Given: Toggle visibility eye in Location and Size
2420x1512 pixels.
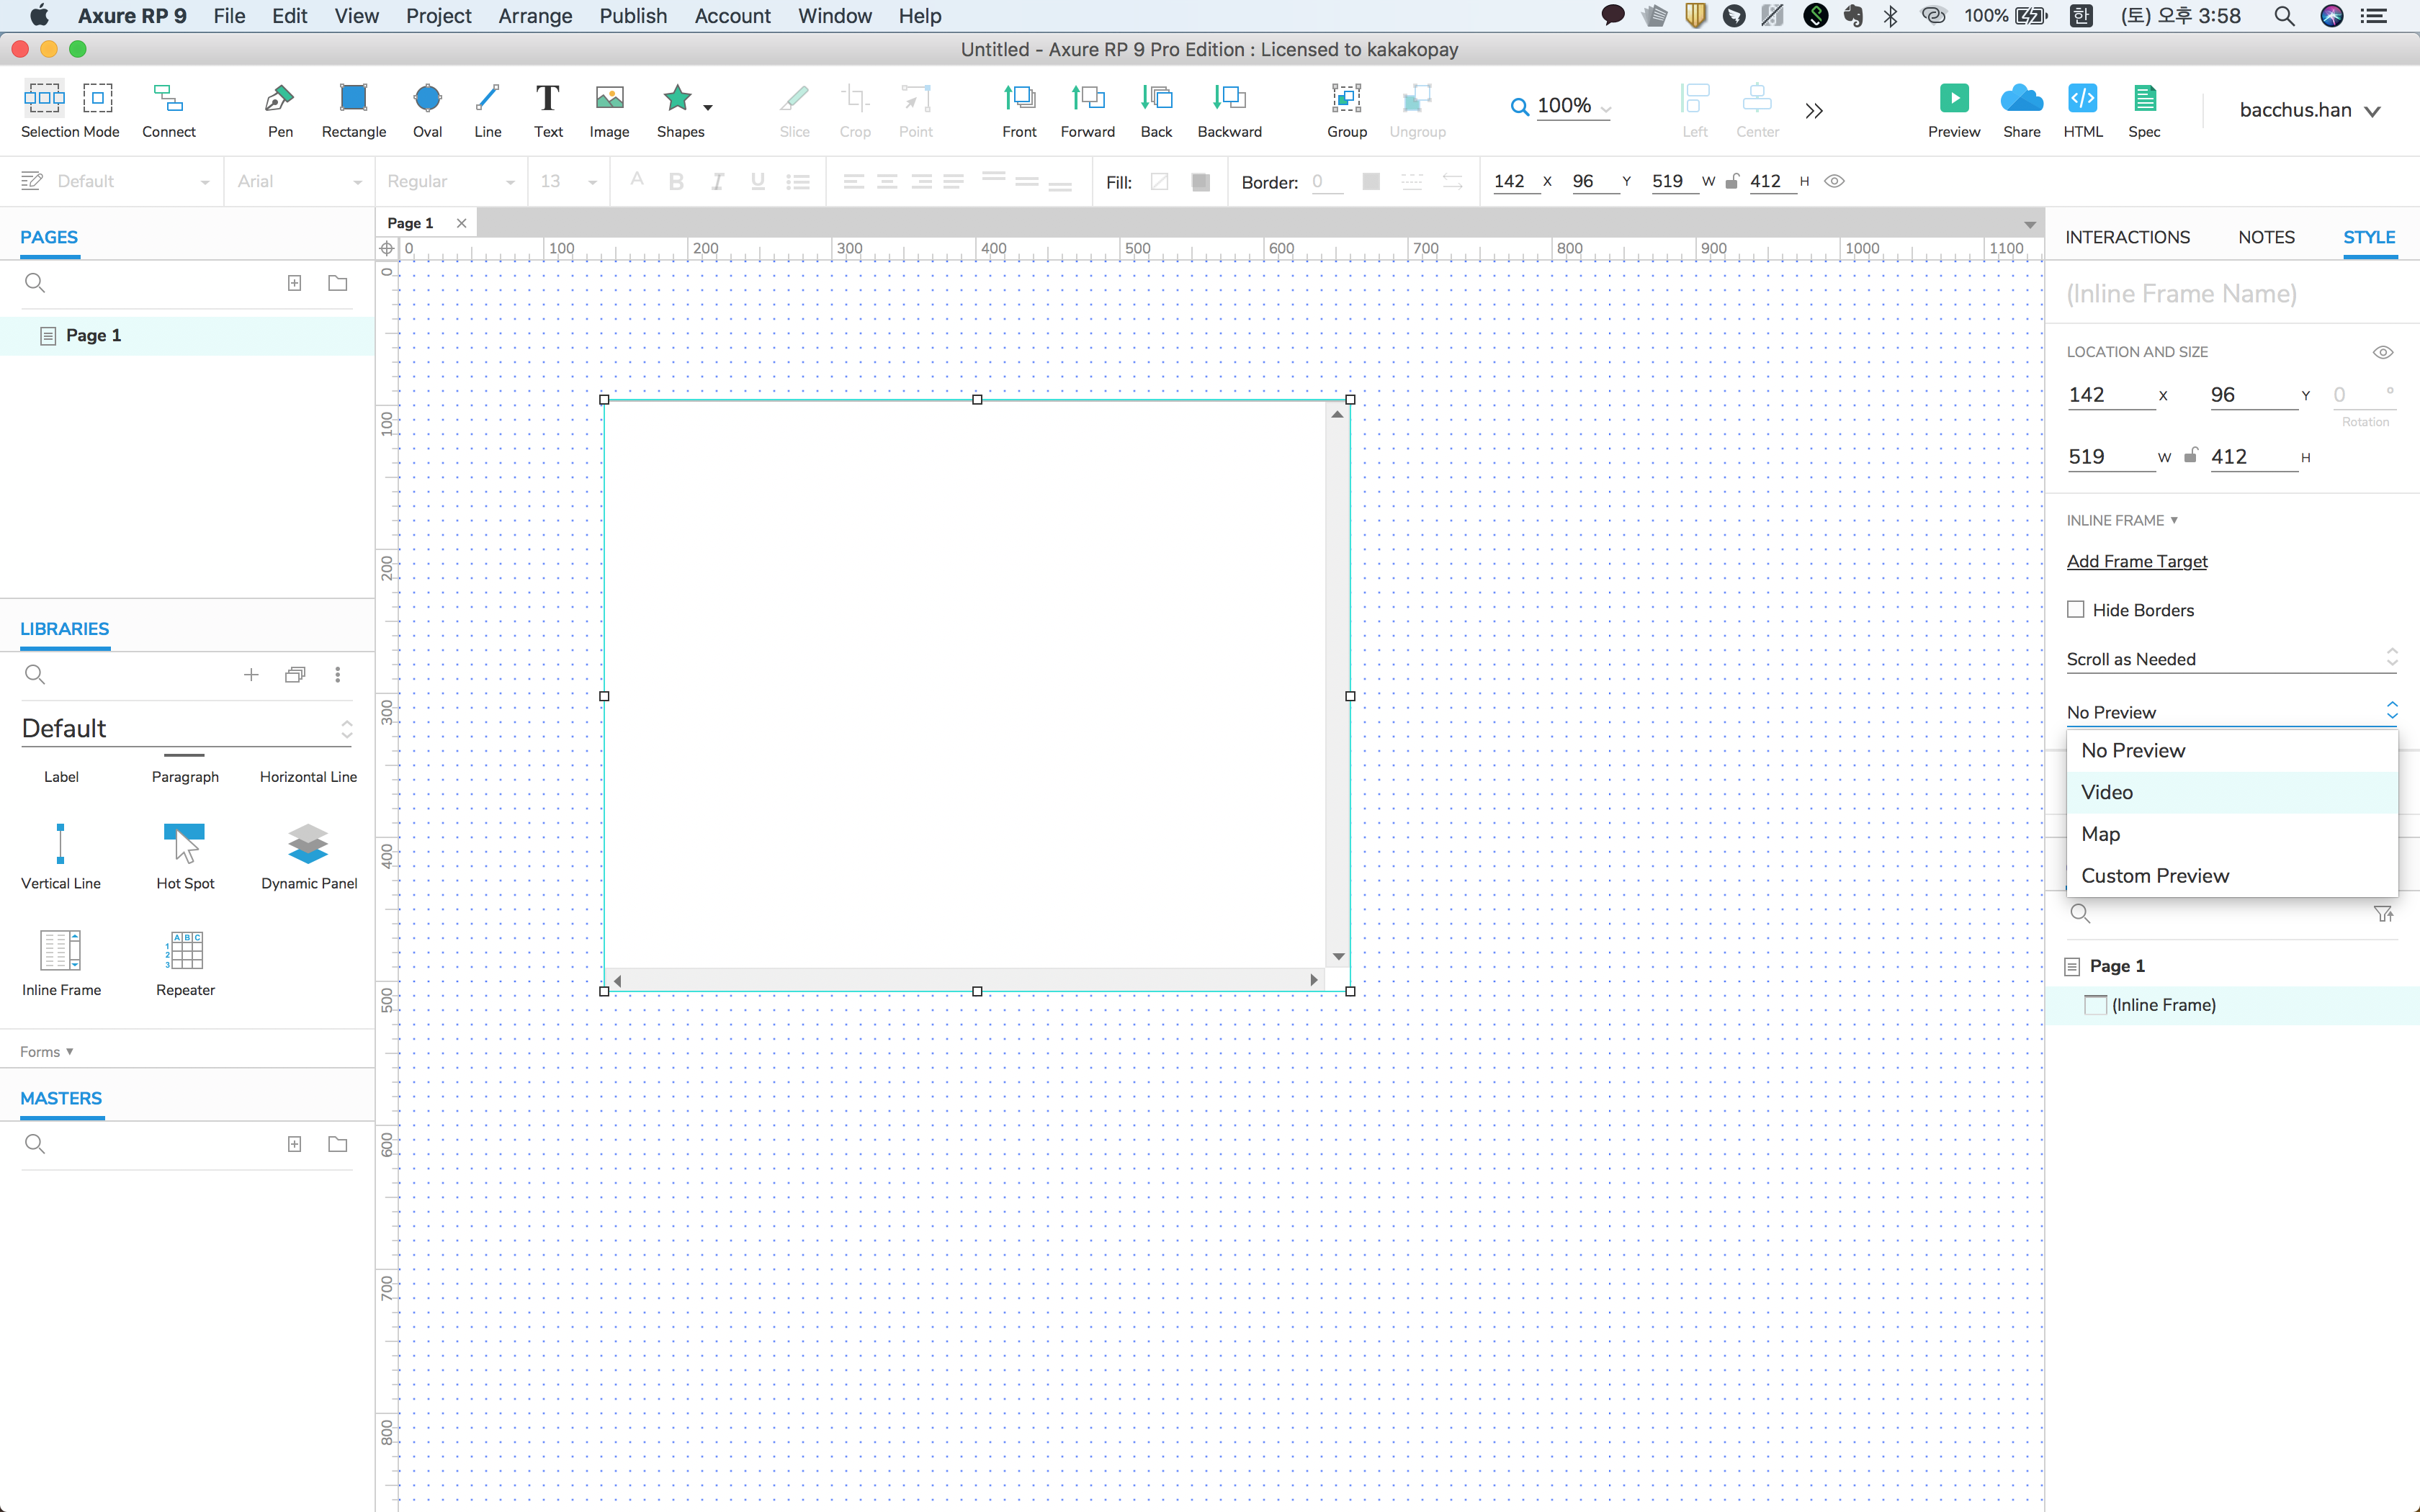Looking at the screenshot, I should [x=2382, y=352].
